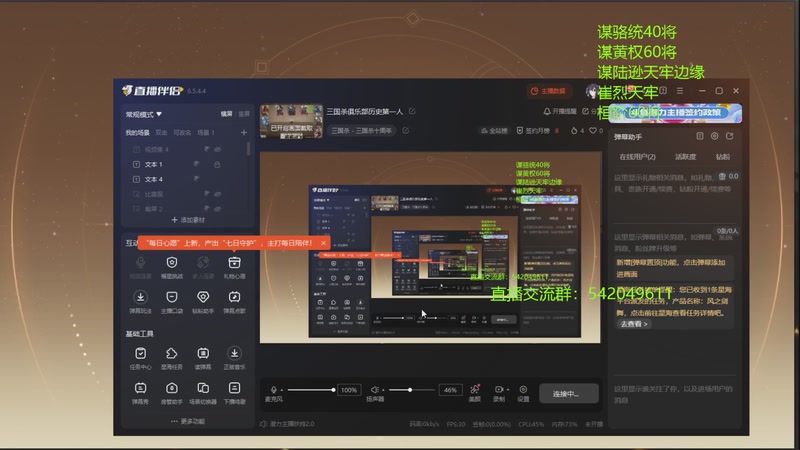Viewport: 800px width, 450px height.
Task: Edit the stream title pencil icon
Action: tap(412, 111)
